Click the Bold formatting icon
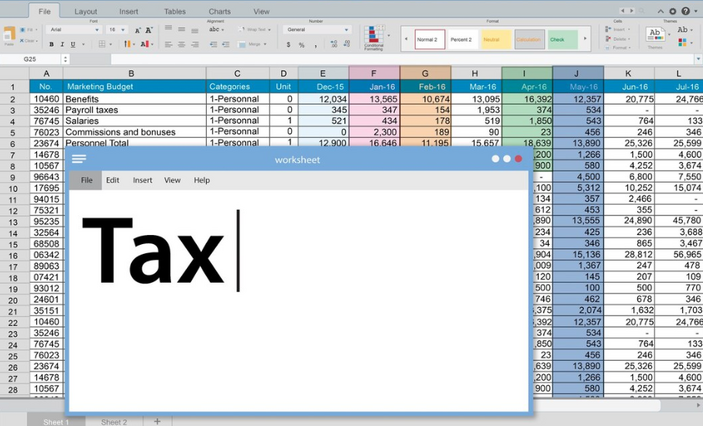 pos(53,45)
